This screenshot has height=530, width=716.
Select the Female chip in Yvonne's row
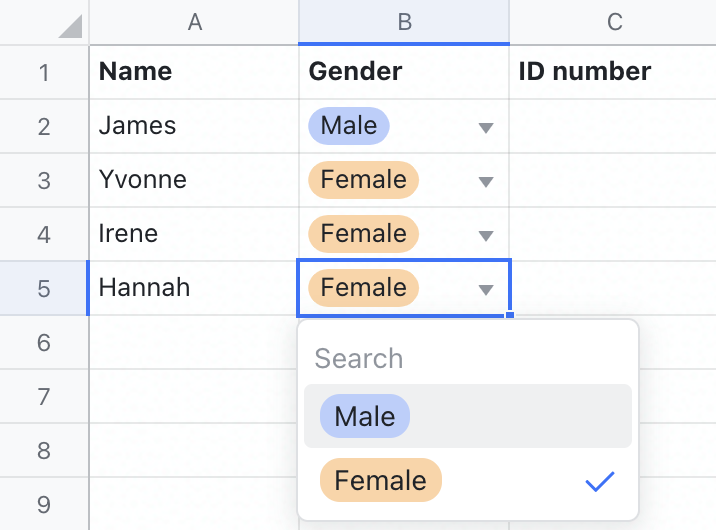pyautogui.click(x=363, y=180)
